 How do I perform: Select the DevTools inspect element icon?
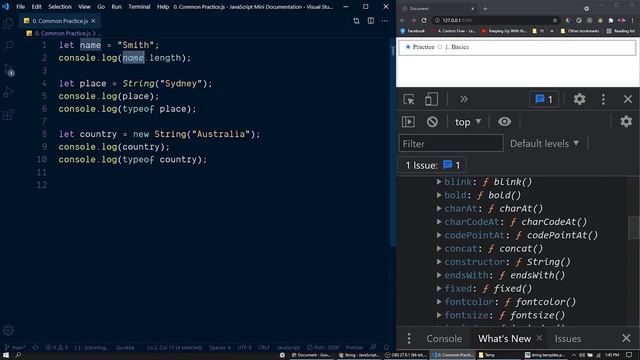[x=409, y=99]
